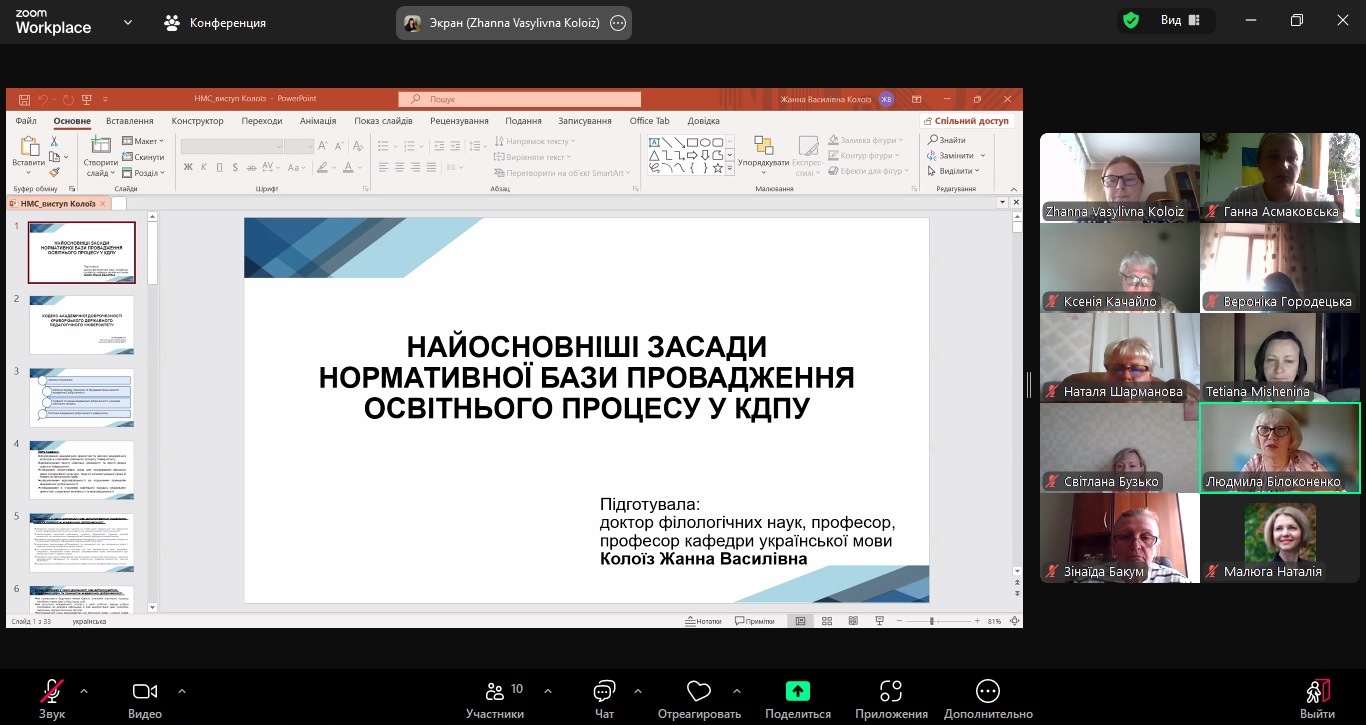Switch to slide sorter view icon
Viewport: 1366px width, 725px height.
826,621
